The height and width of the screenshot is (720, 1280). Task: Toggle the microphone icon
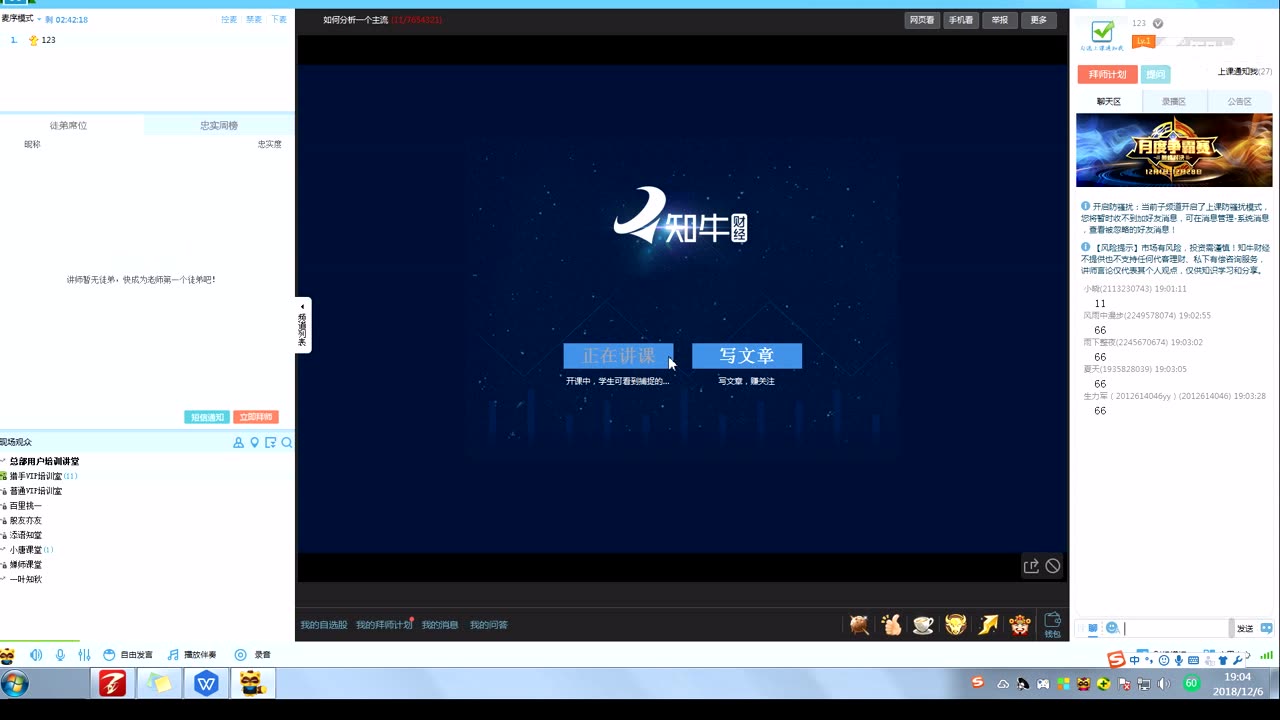point(60,655)
